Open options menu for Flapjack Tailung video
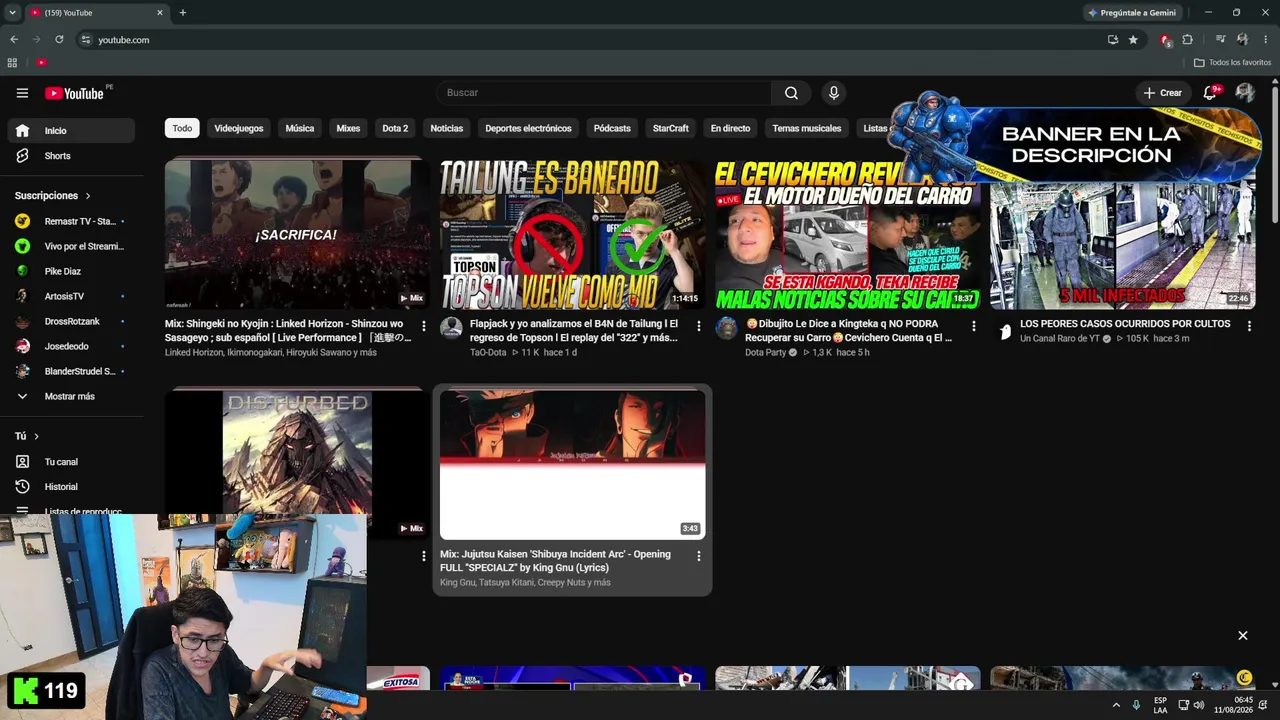This screenshot has height=720, width=1280. [698, 326]
